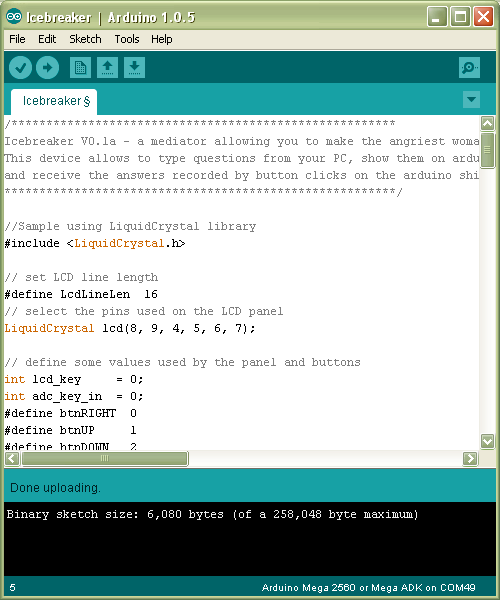
Task: Click 'Arduino Mega 2560 or Mega ADK on COM49'
Action: pos(368,588)
